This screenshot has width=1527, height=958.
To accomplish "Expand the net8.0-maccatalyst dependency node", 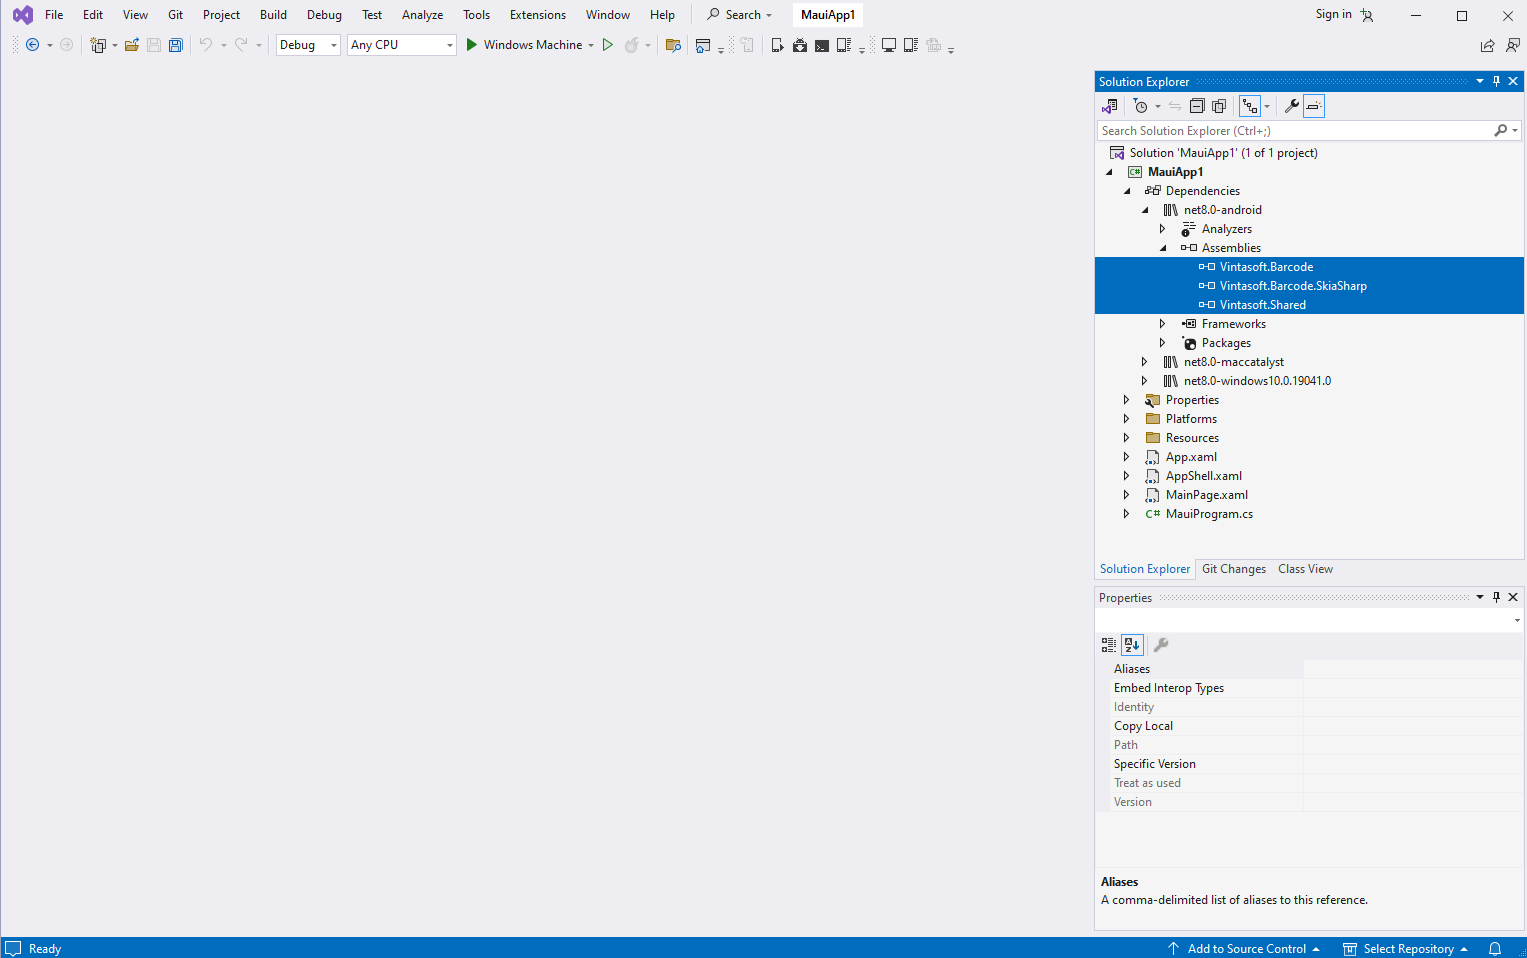I will pos(1145,362).
